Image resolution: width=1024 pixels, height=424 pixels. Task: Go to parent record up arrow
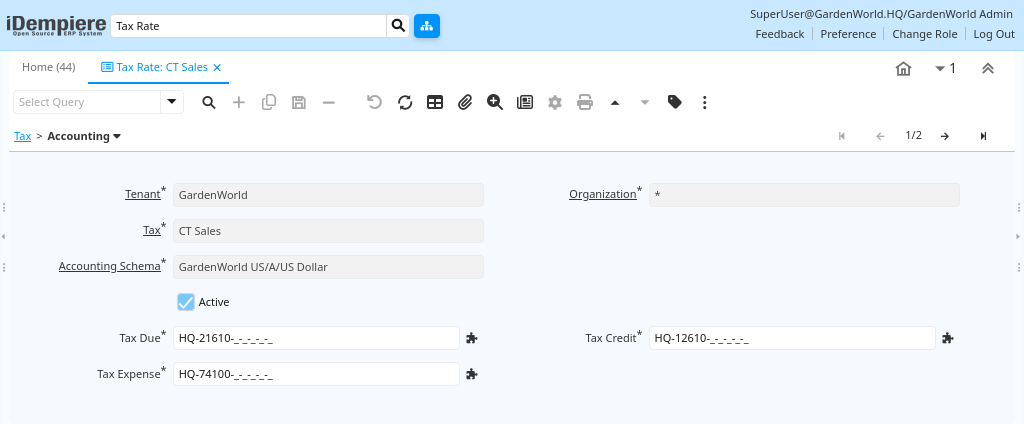615,103
